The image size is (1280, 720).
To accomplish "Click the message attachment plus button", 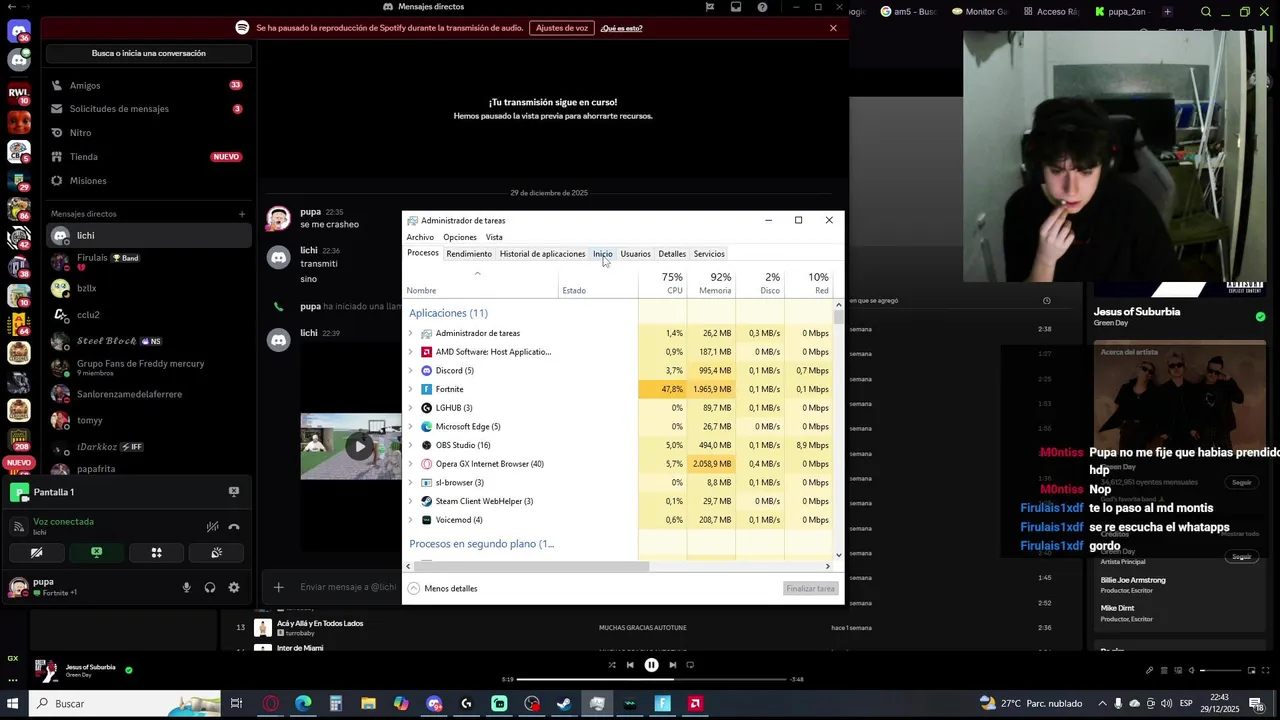I will [279, 587].
